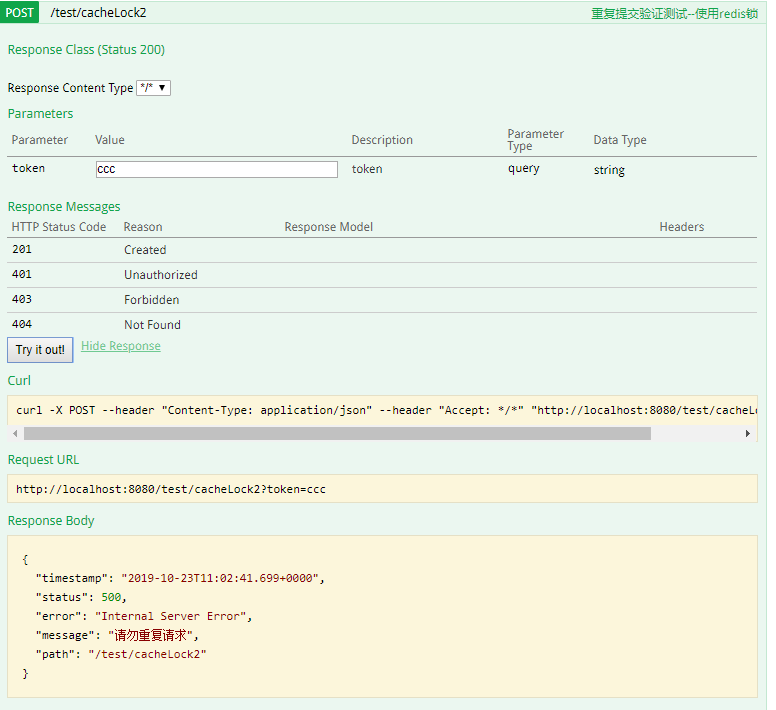Viewport: 776px width, 710px height.
Task: Click the token description cell
Action: tap(367, 169)
